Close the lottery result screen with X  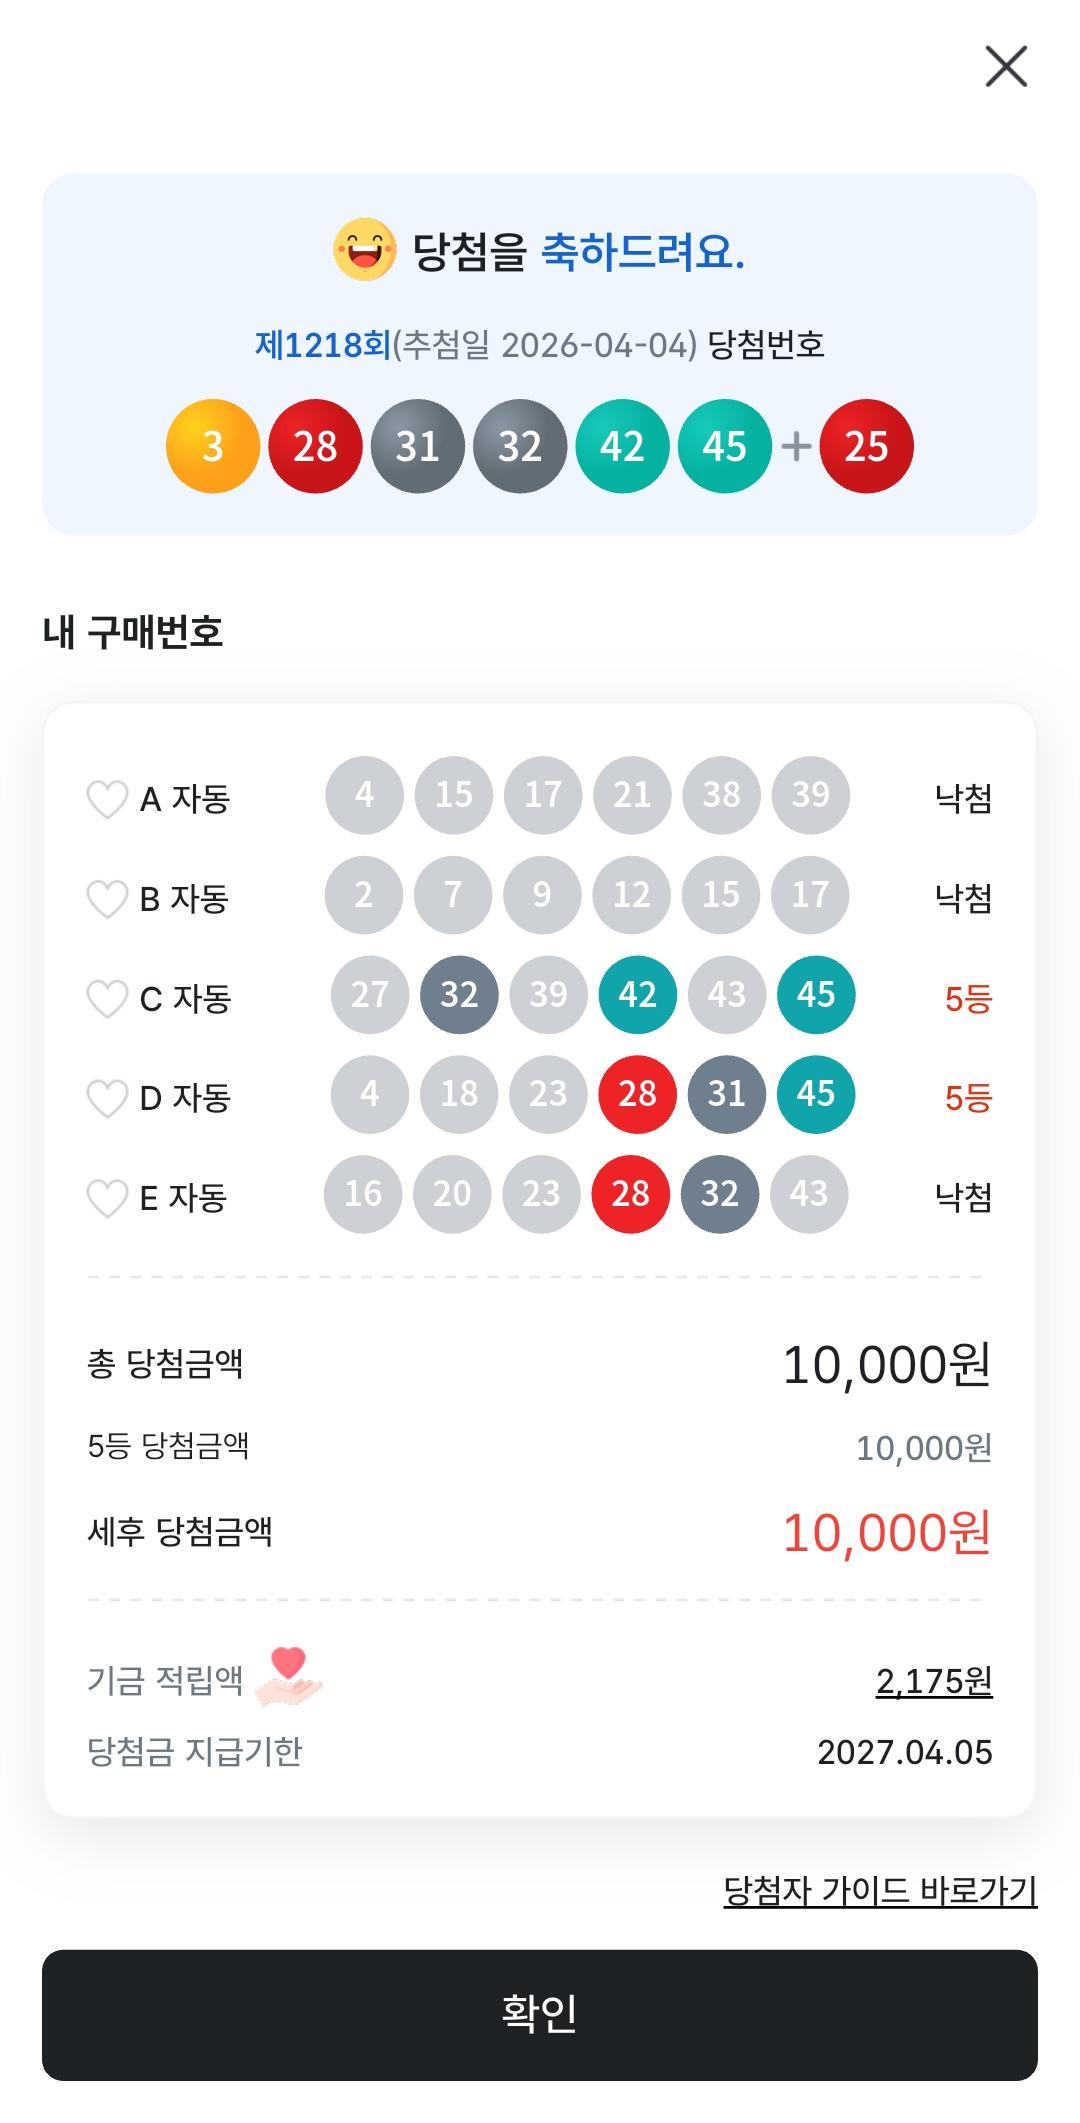[1006, 67]
